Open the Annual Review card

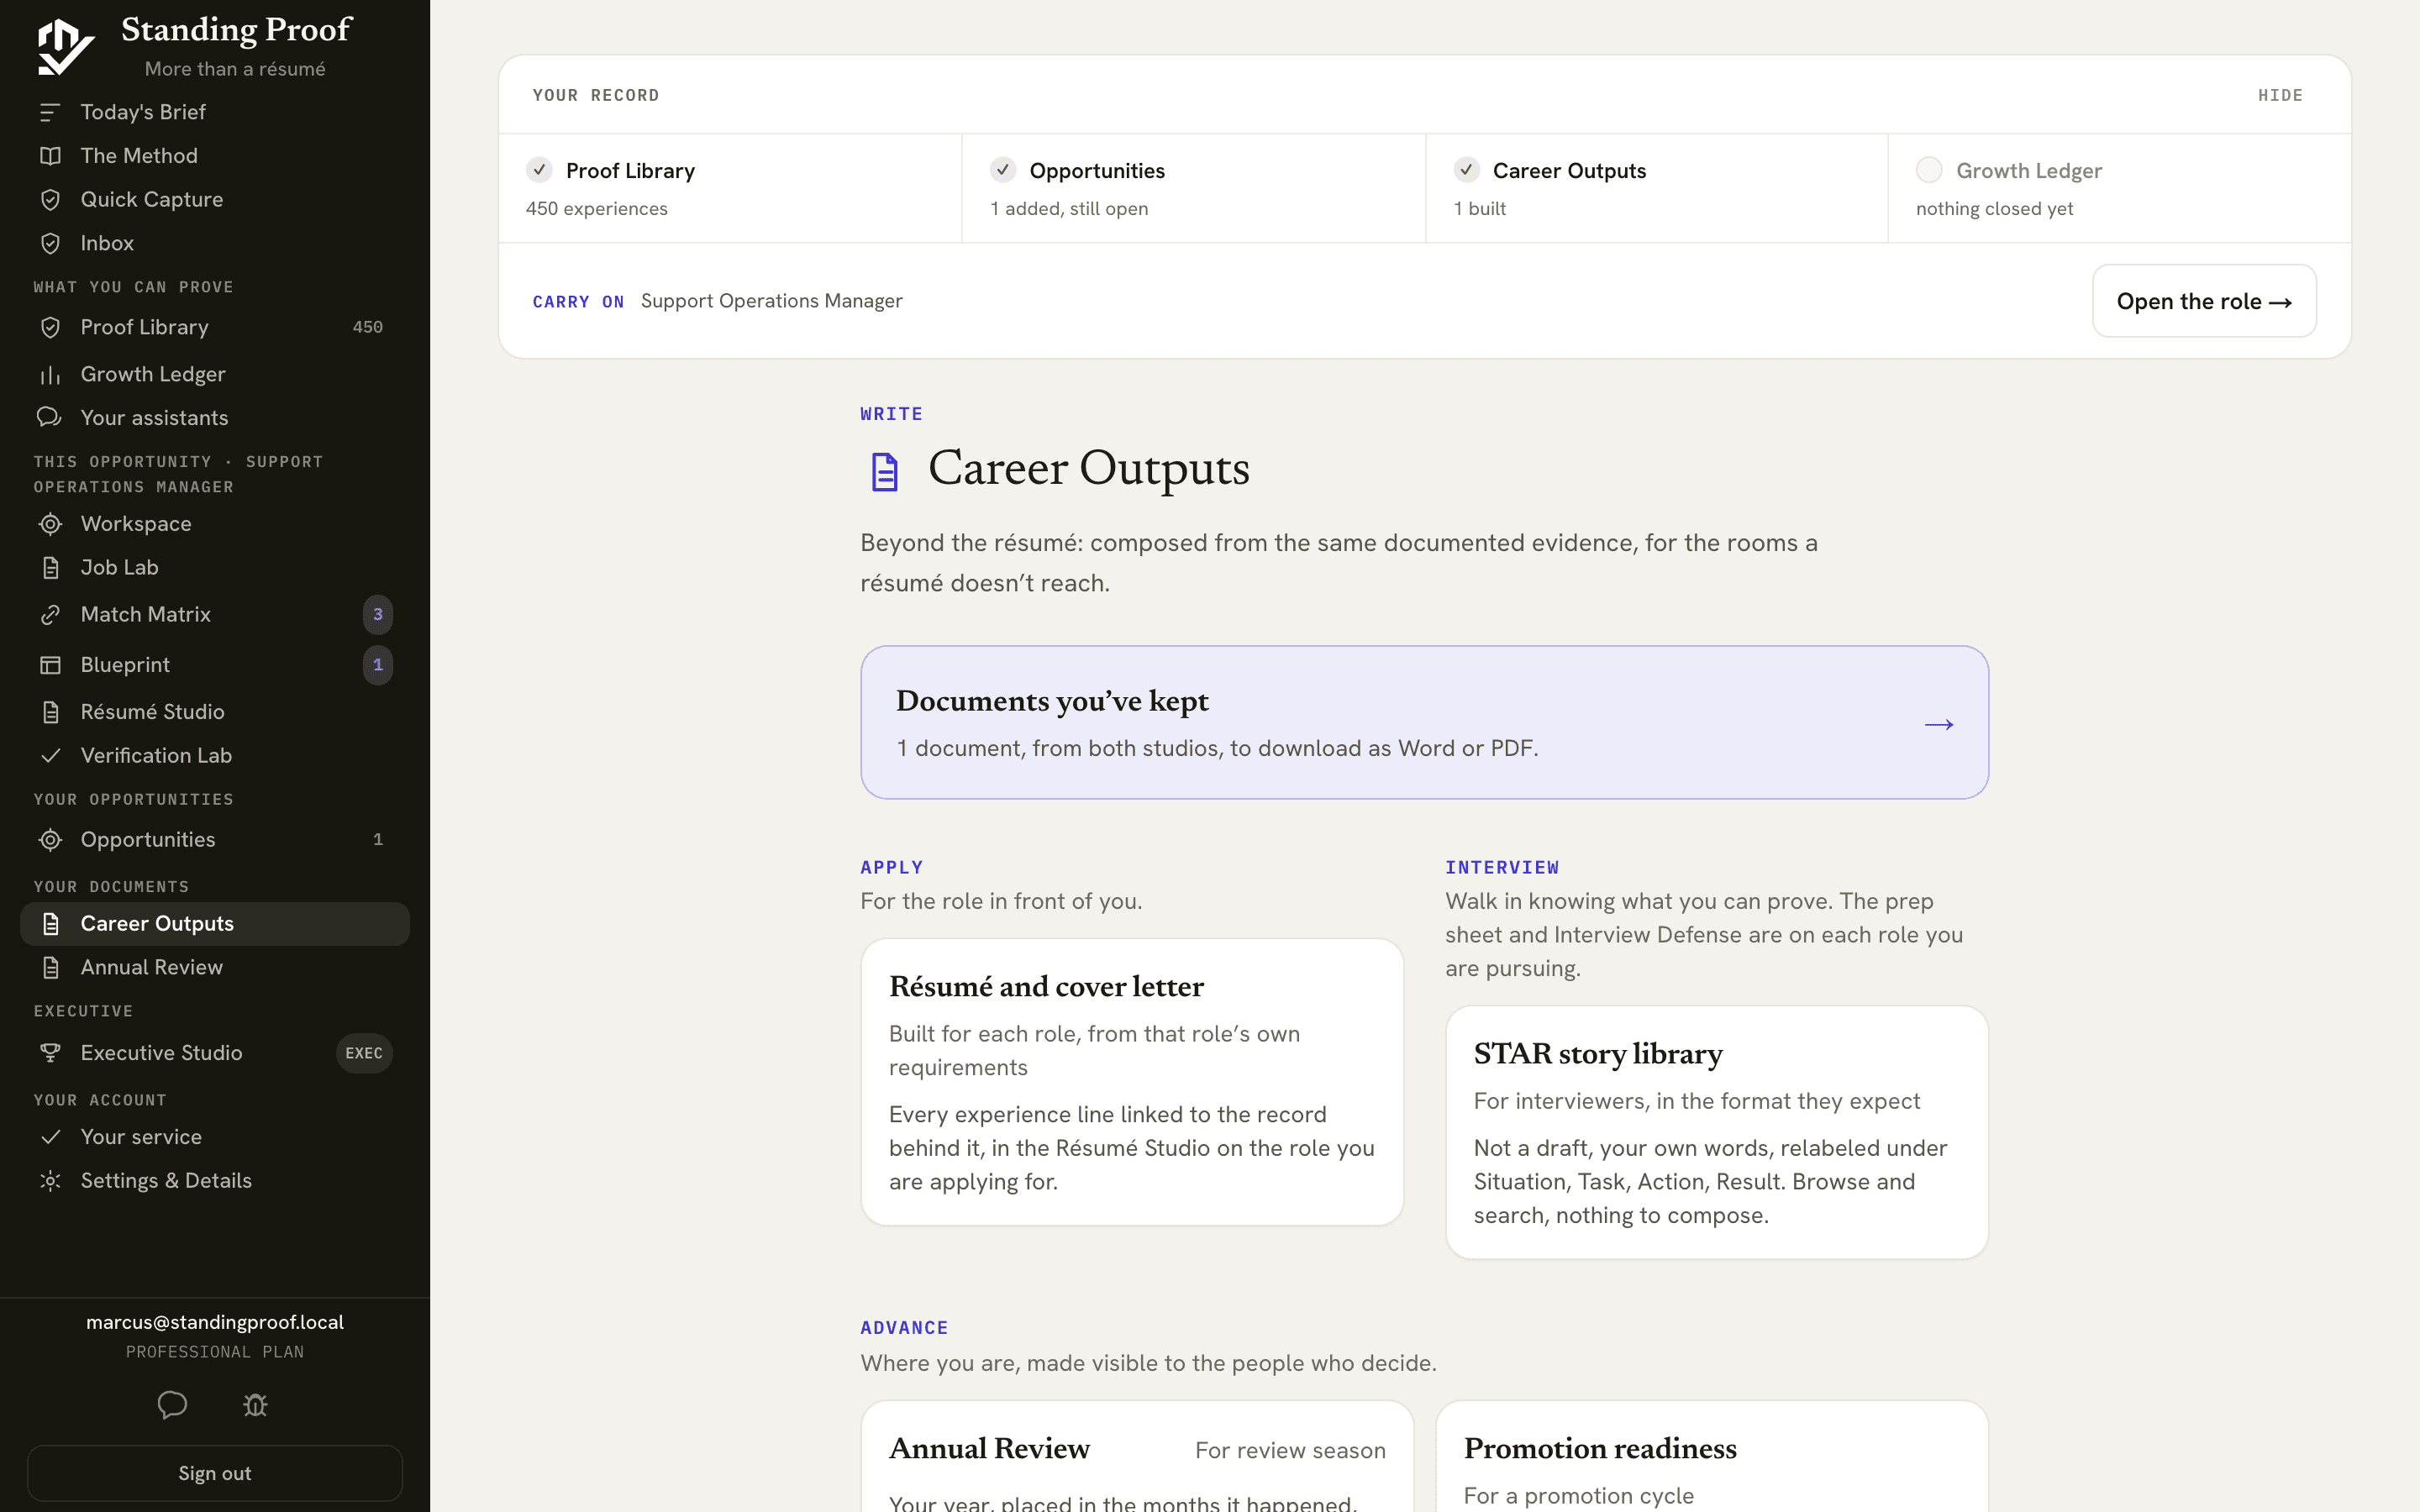coord(1137,1456)
